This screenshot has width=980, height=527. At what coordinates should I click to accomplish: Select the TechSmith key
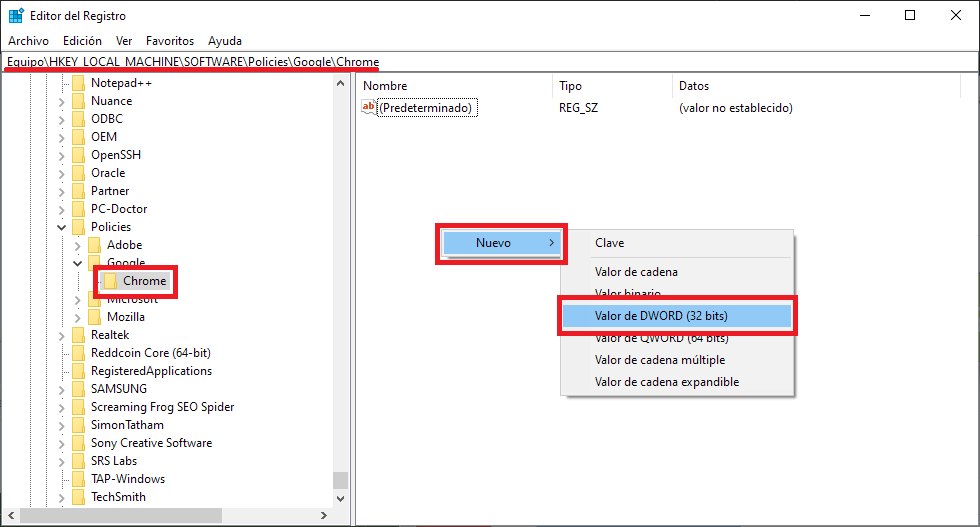pyautogui.click(x=118, y=497)
